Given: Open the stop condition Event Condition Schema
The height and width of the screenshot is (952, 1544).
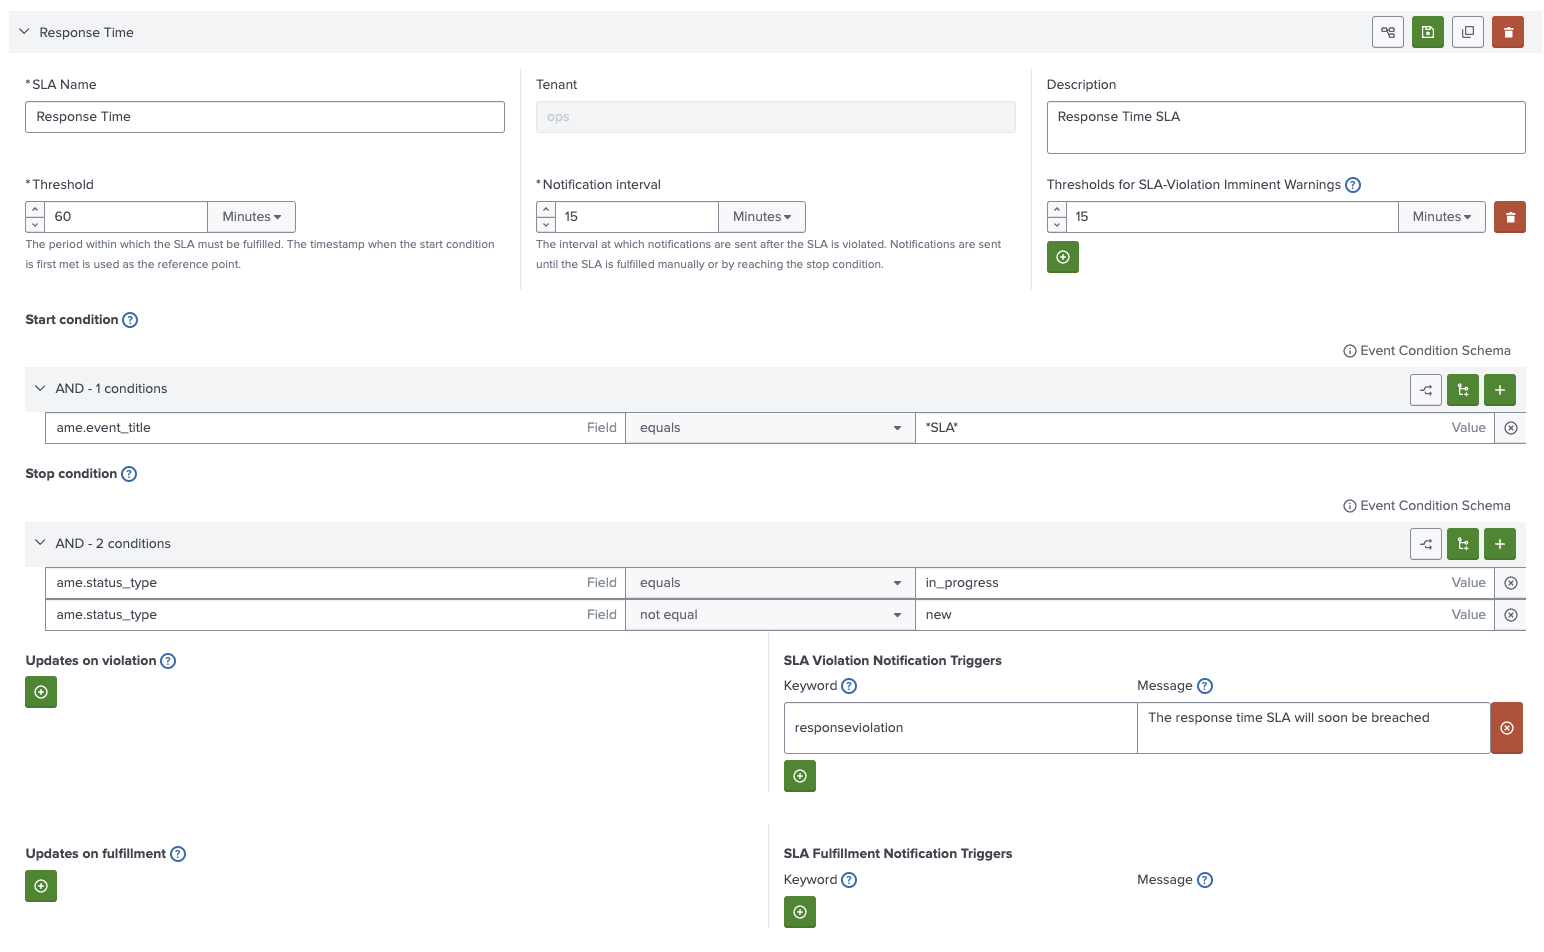Looking at the screenshot, I should (1426, 505).
